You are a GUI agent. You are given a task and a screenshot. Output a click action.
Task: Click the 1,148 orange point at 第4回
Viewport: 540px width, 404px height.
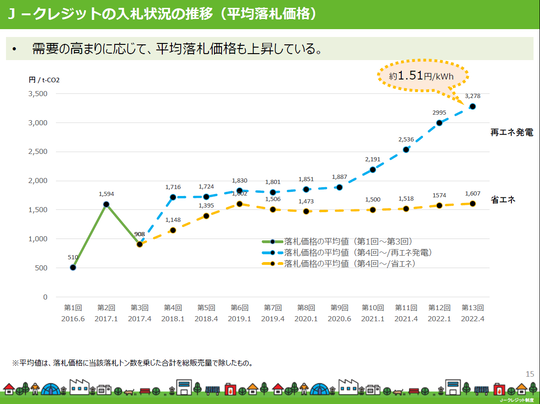pos(173,230)
